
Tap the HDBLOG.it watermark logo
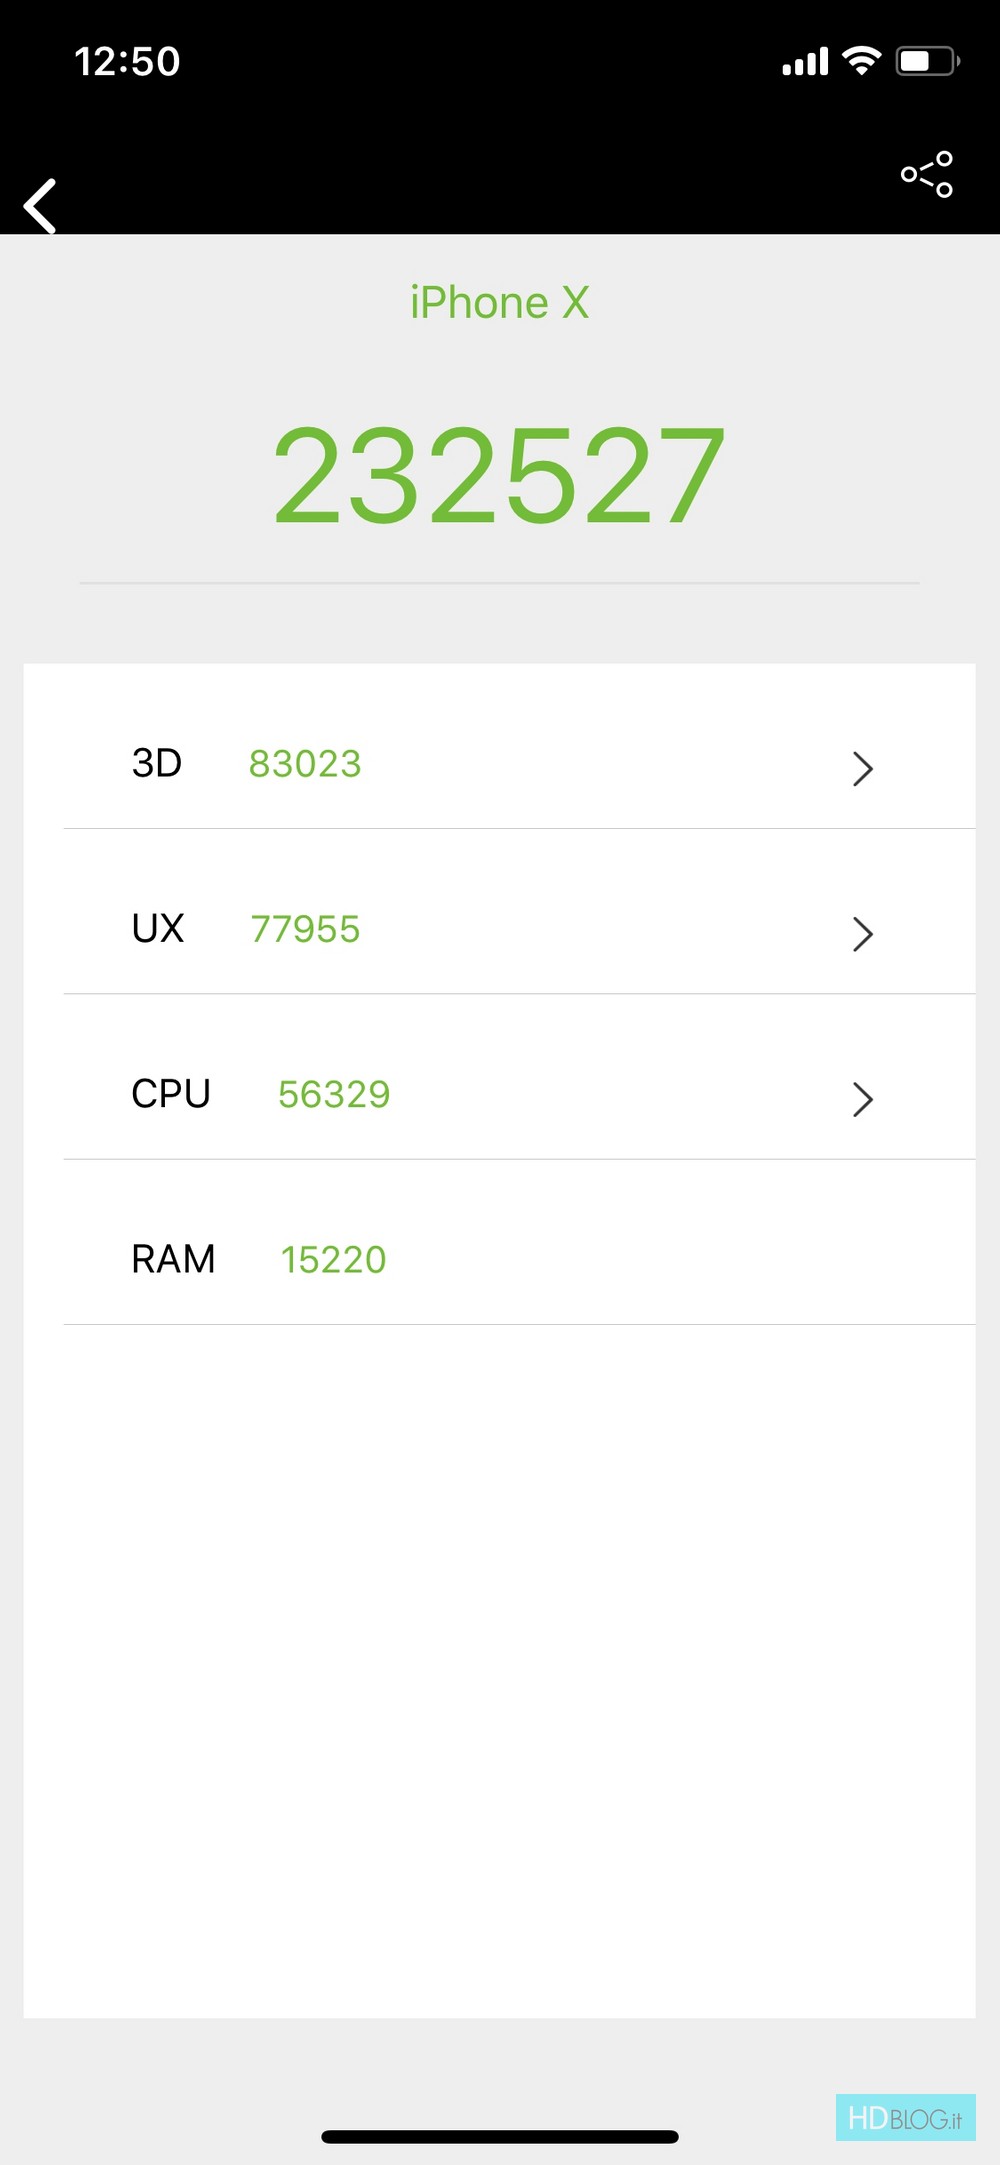(x=905, y=2117)
